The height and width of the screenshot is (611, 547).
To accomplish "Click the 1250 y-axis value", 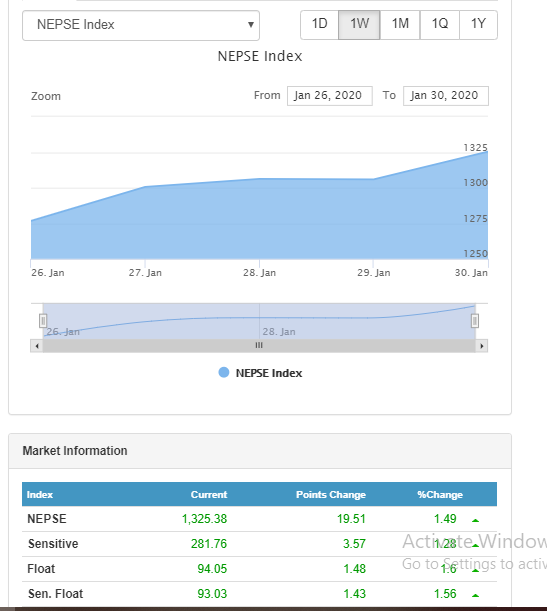I will coord(475,254).
